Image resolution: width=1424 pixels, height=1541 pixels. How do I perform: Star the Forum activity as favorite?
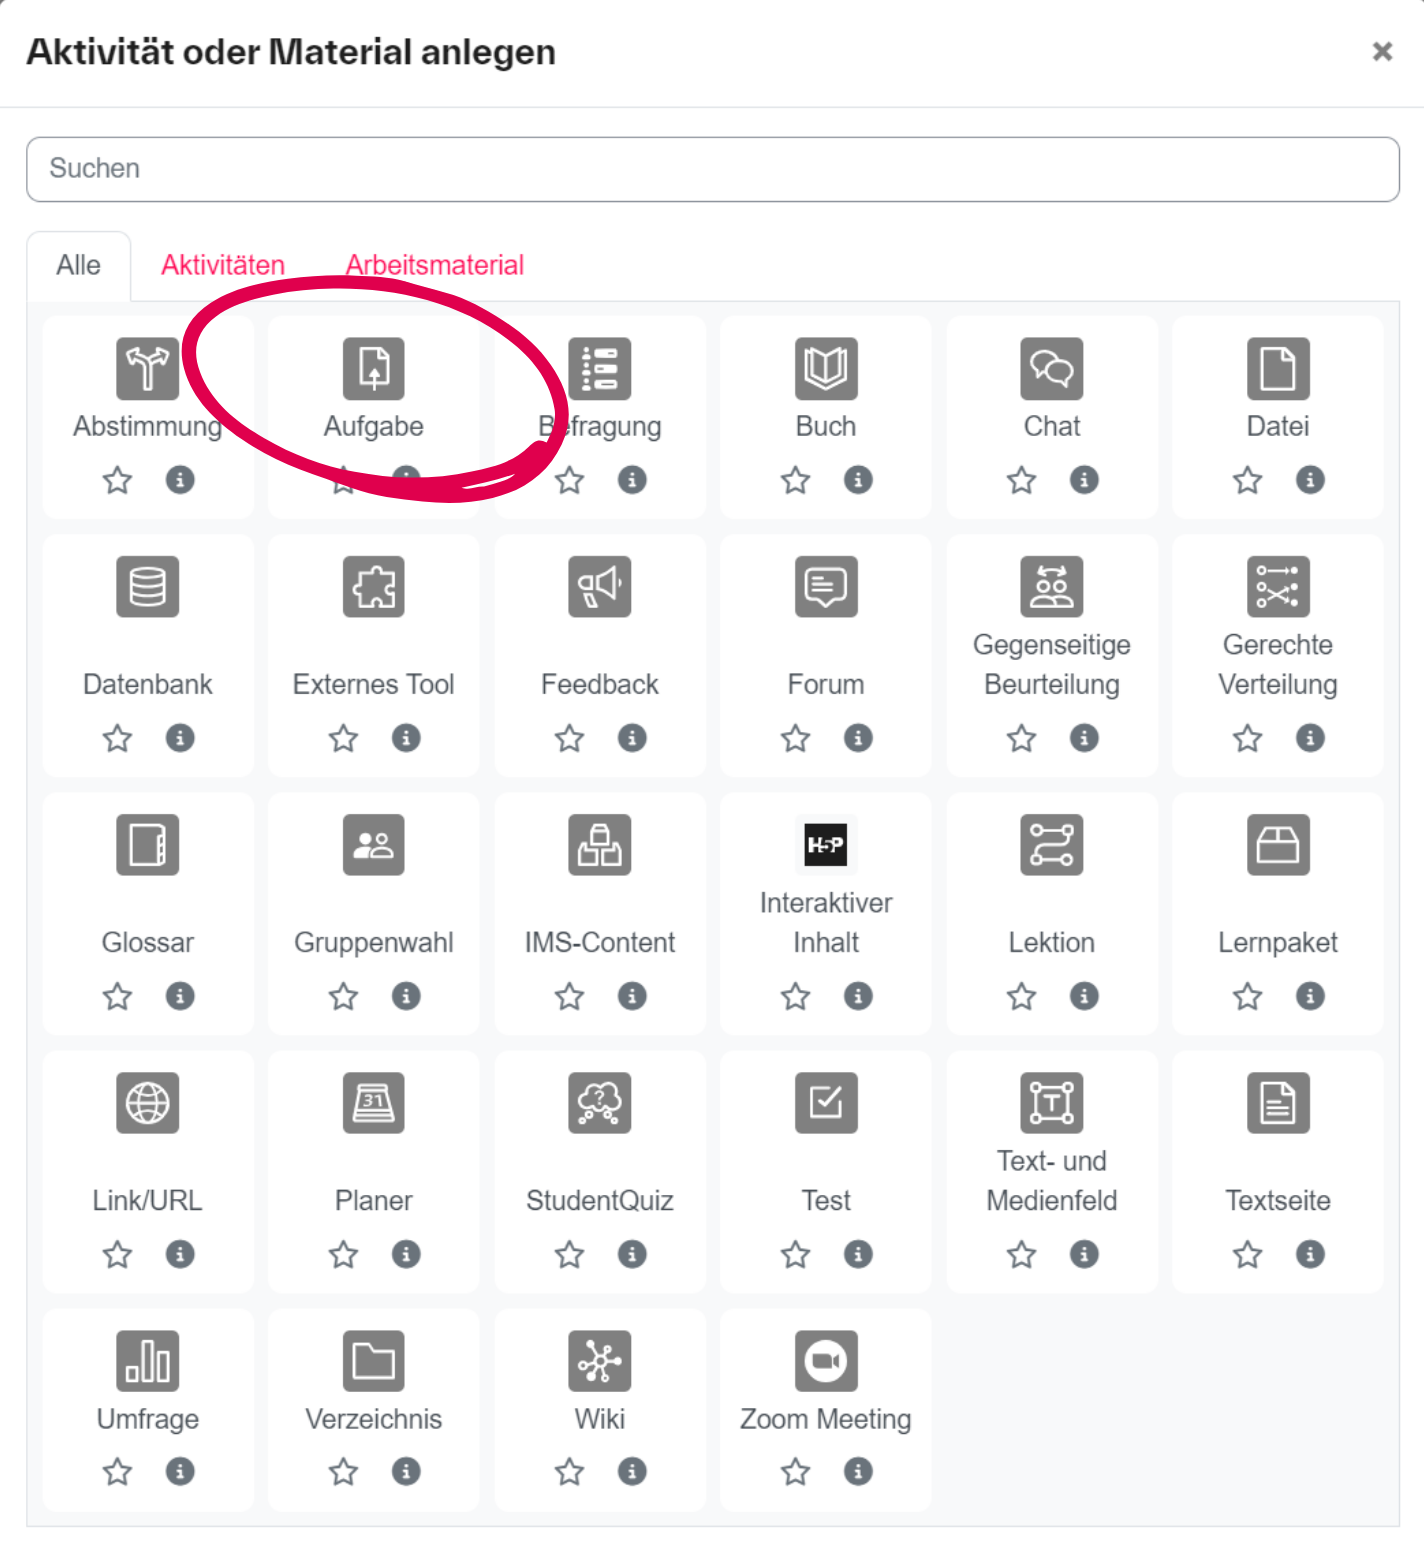(x=795, y=739)
